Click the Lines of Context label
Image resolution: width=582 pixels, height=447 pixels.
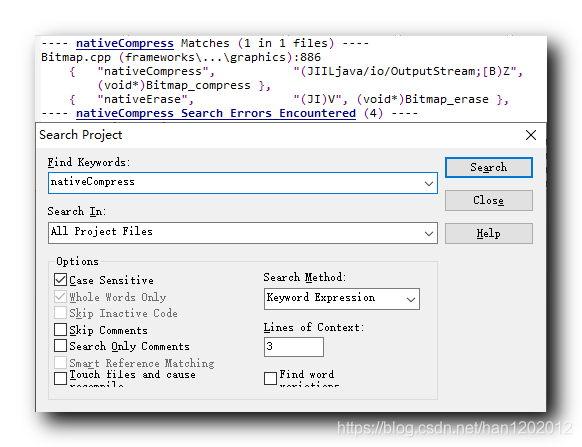314,327
